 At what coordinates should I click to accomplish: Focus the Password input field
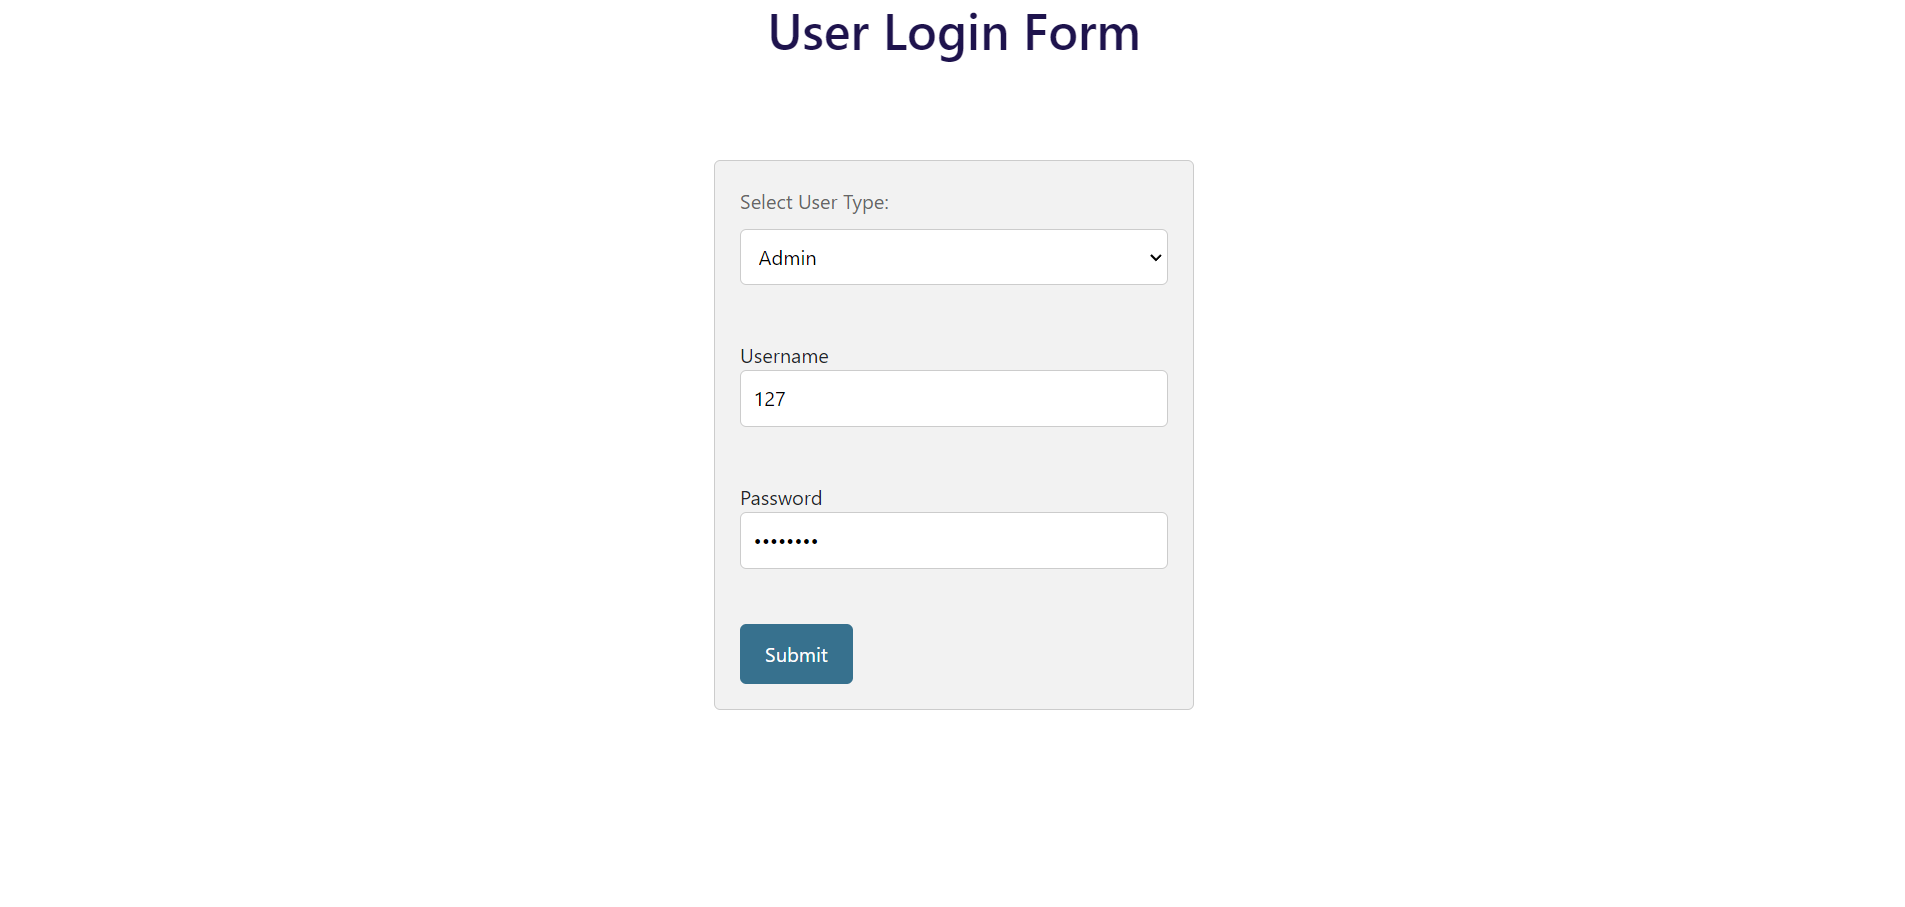(952, 541)
